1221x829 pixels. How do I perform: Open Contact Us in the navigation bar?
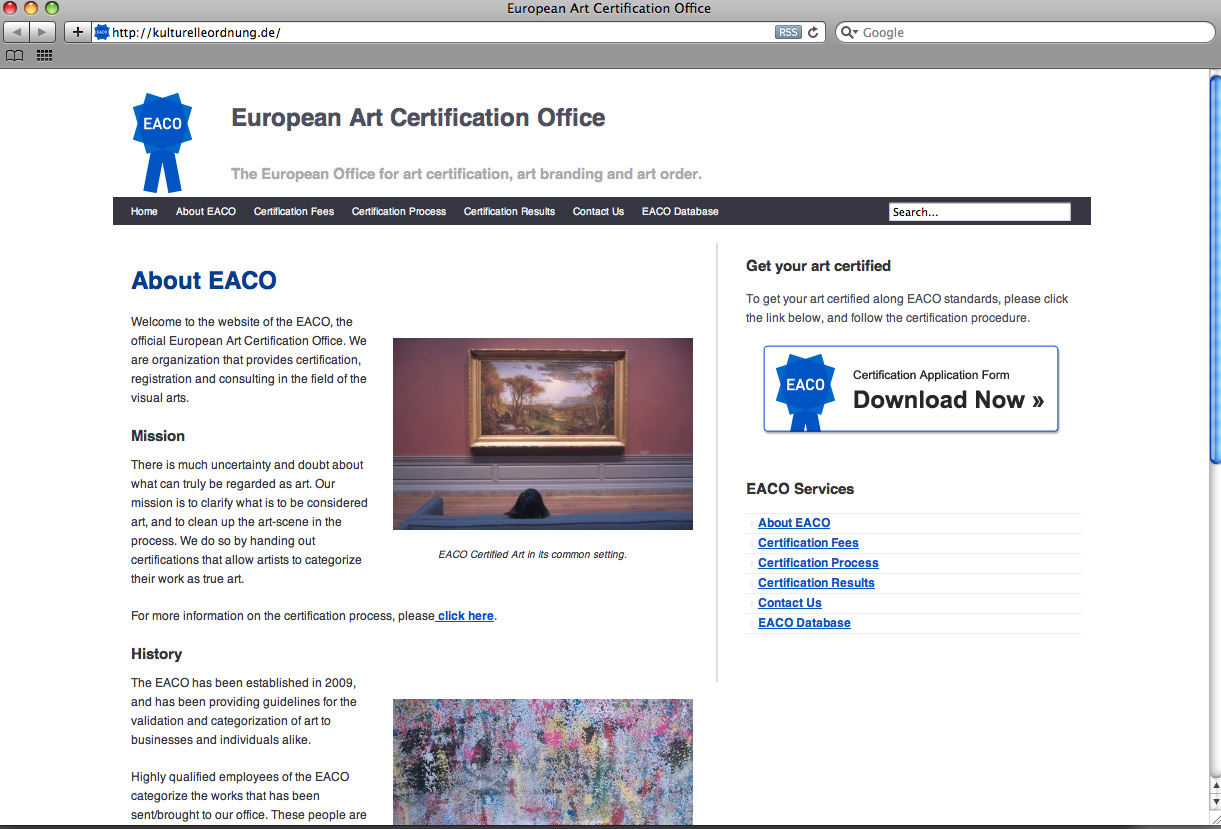pos(598,211)
